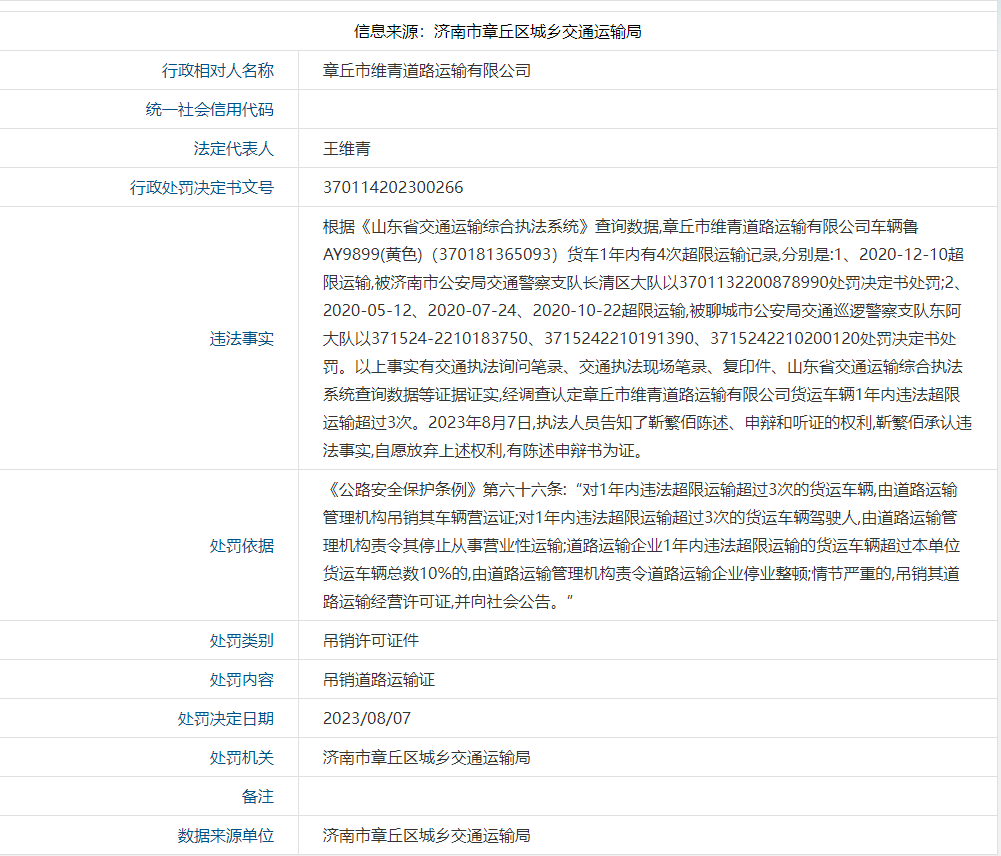Select the legal representative value '王维青'

347,148
